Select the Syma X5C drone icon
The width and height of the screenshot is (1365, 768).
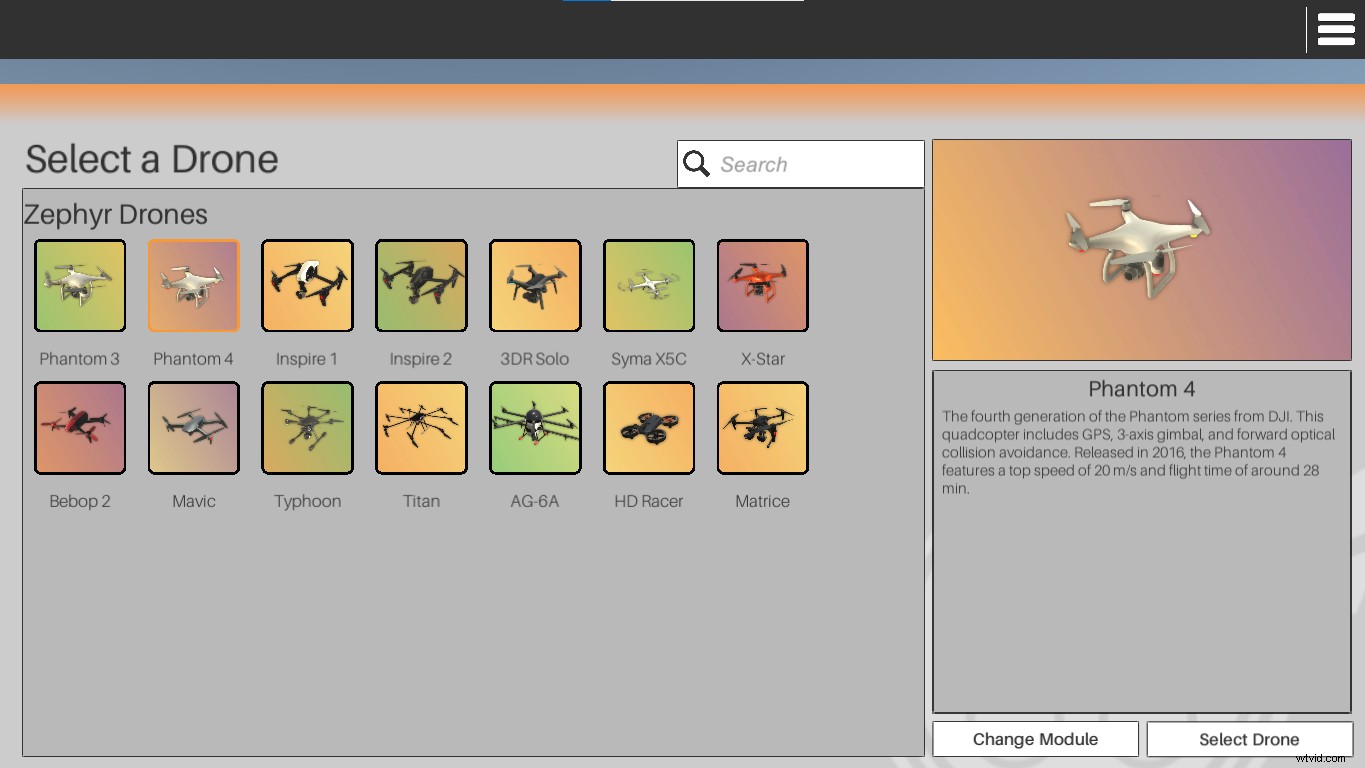tap(648, 285)
